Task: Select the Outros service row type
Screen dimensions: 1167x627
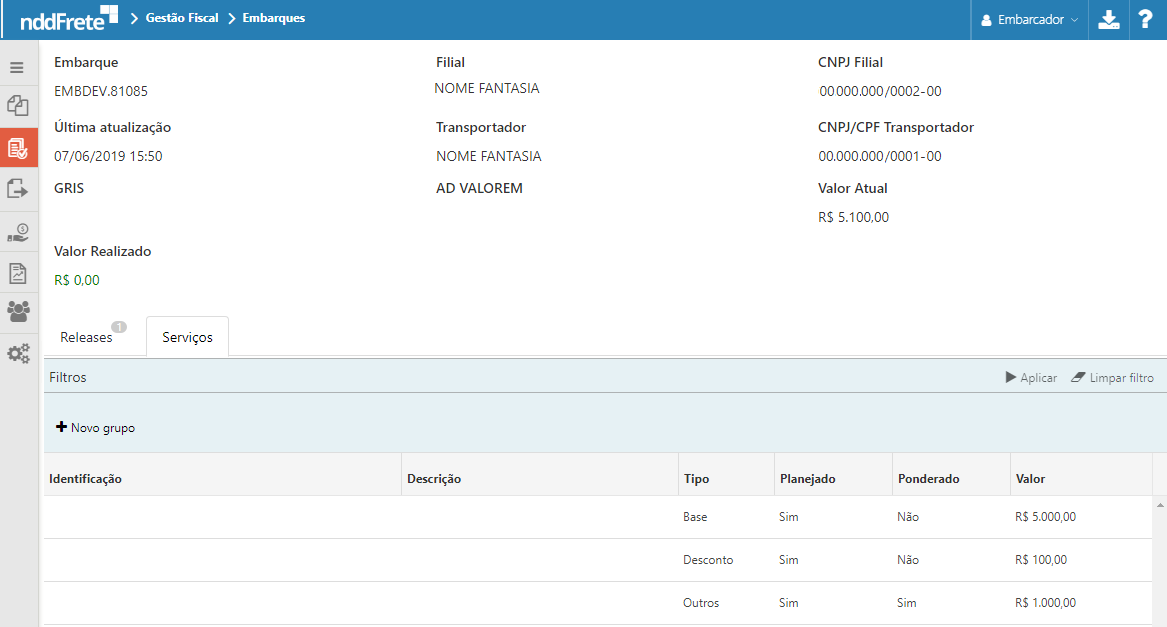Action: pyautogui.click(x=701, y=603)
